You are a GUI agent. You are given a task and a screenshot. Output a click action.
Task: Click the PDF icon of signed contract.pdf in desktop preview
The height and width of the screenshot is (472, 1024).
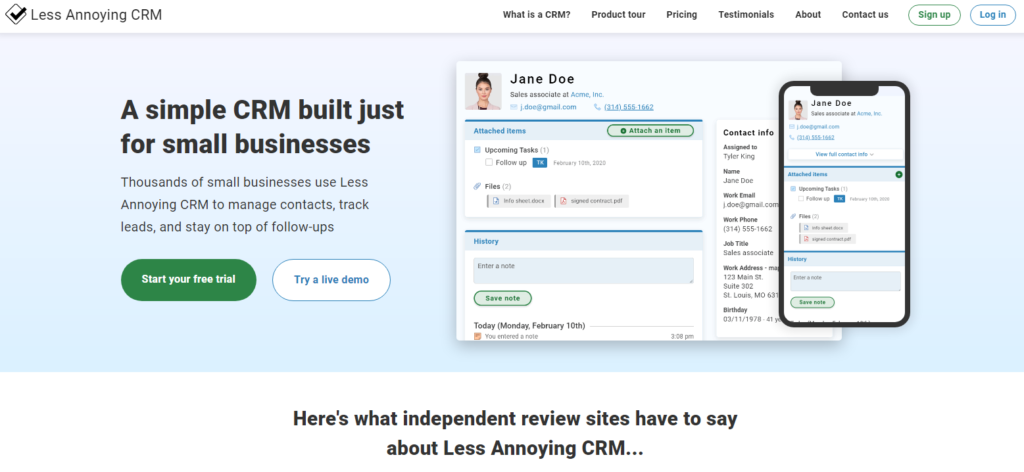[x=564, y=201]
